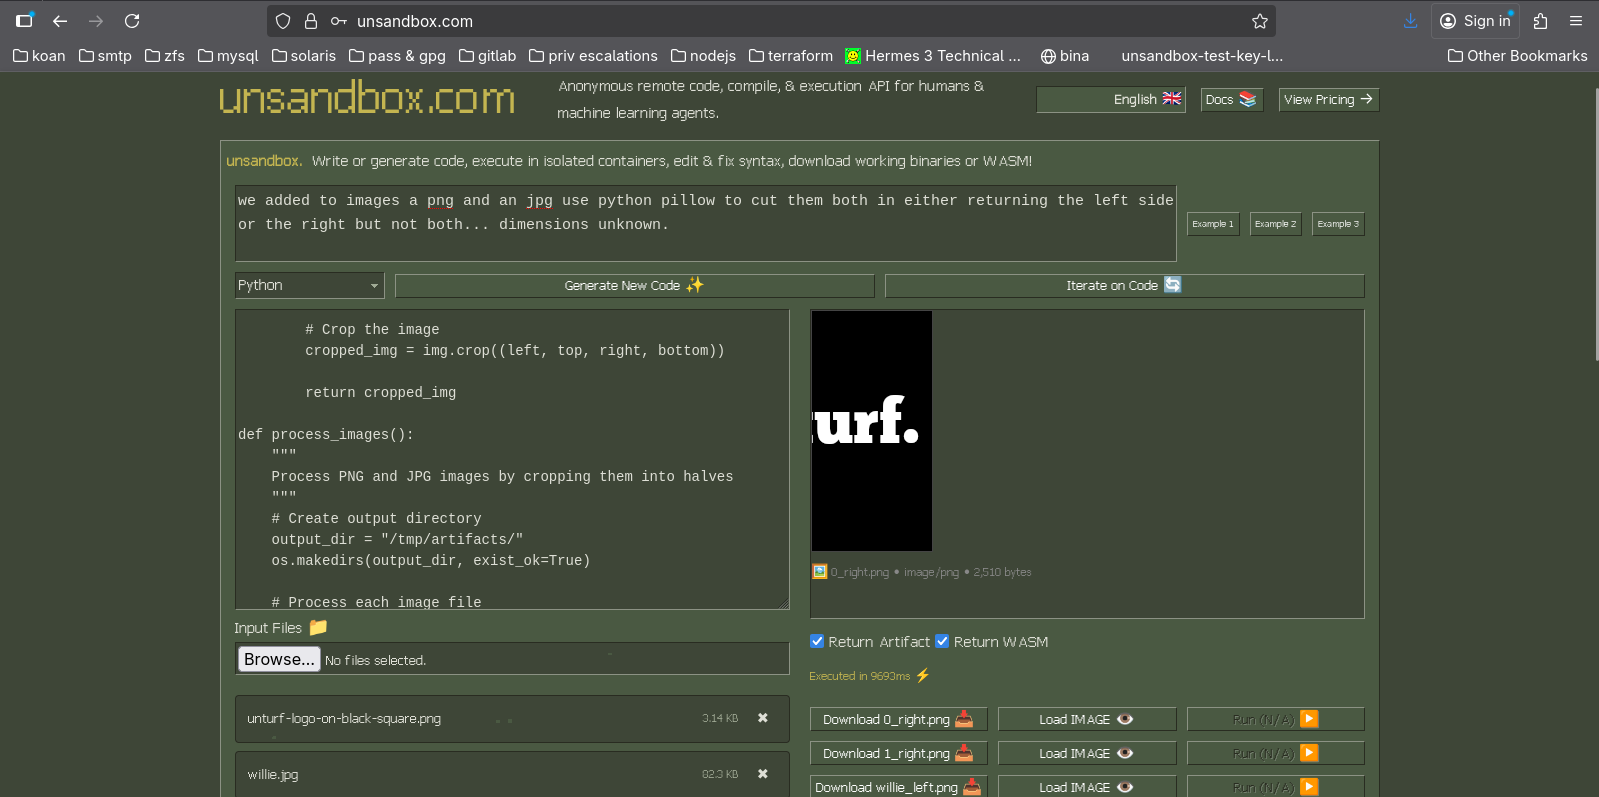Screen dimensions: 1599x797
Task: Open the browser hamburger menu
Action: pos(1576,21)
